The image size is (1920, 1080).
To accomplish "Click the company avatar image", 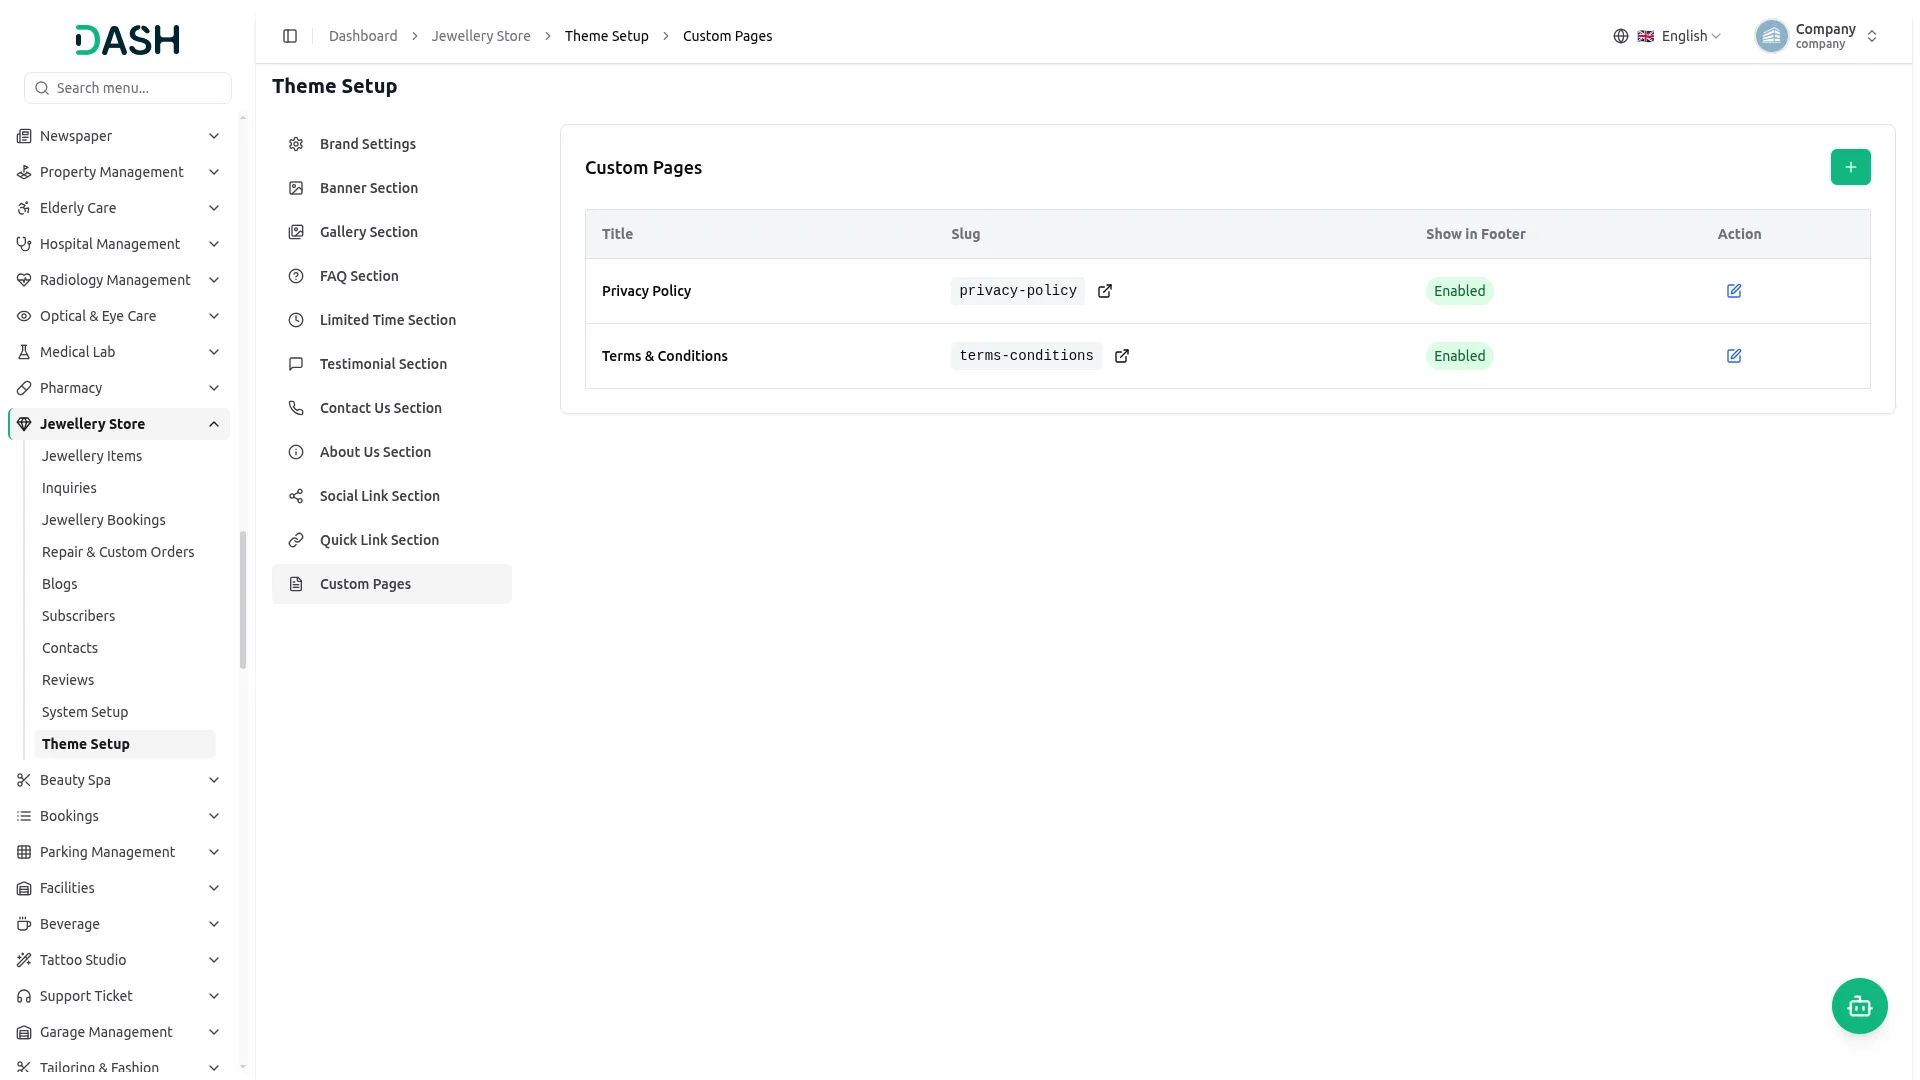I will click(1771, 36).
